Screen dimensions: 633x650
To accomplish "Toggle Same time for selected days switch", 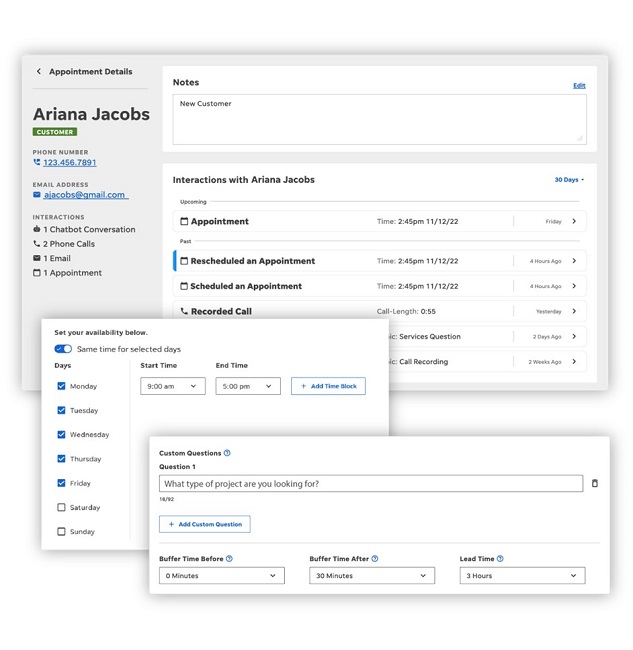I will (63, 349).
